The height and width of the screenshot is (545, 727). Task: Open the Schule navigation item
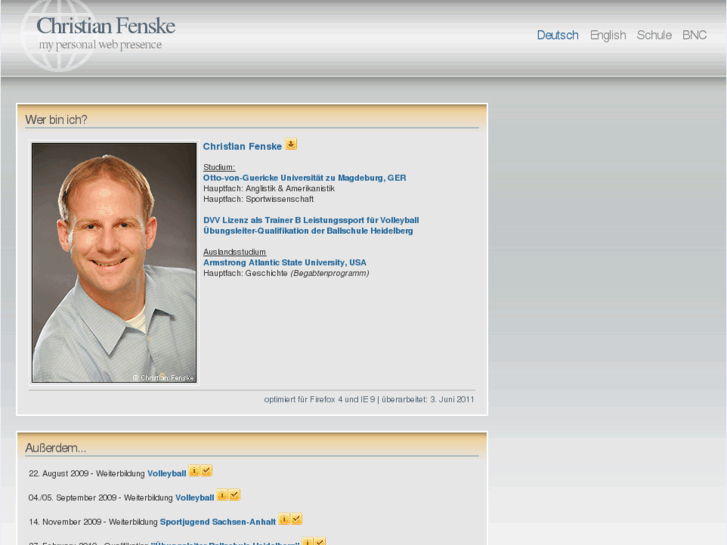click(654, 35)
